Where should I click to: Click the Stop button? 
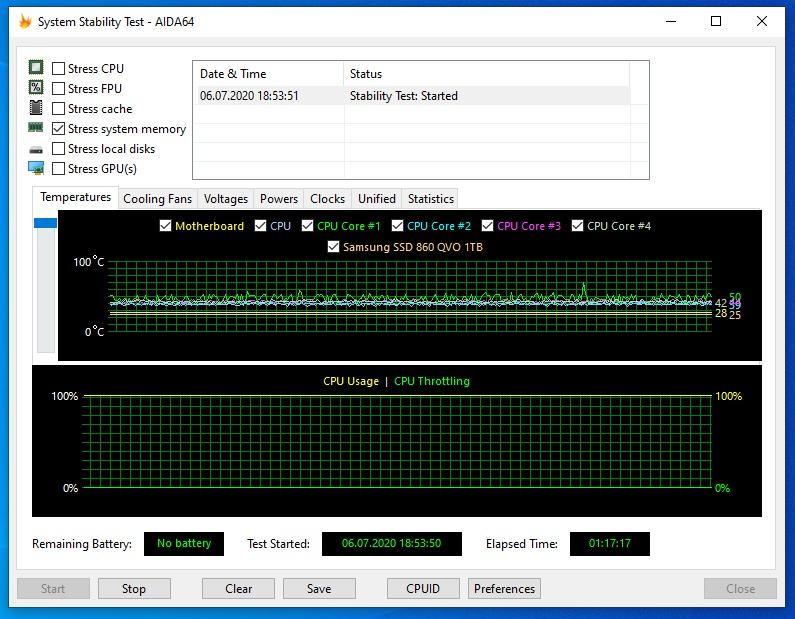[x=134, y=589]
